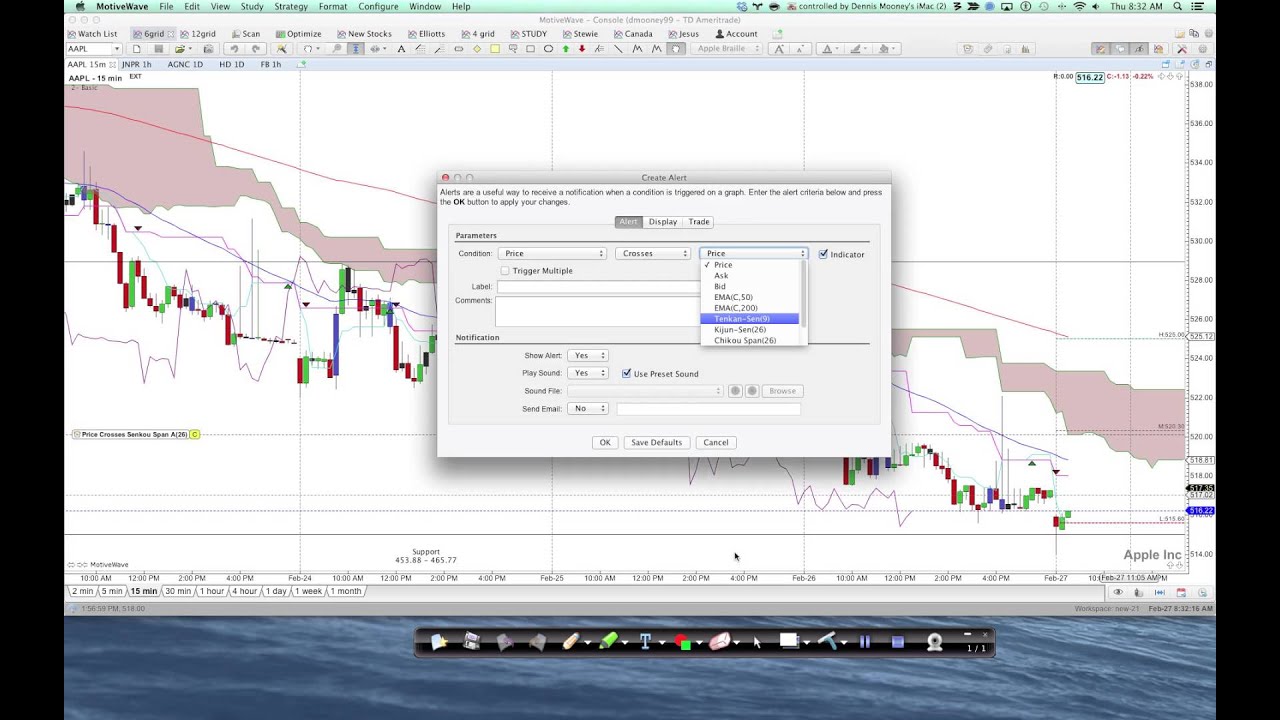Select the 30 min timeframe button

click(178, 591)
